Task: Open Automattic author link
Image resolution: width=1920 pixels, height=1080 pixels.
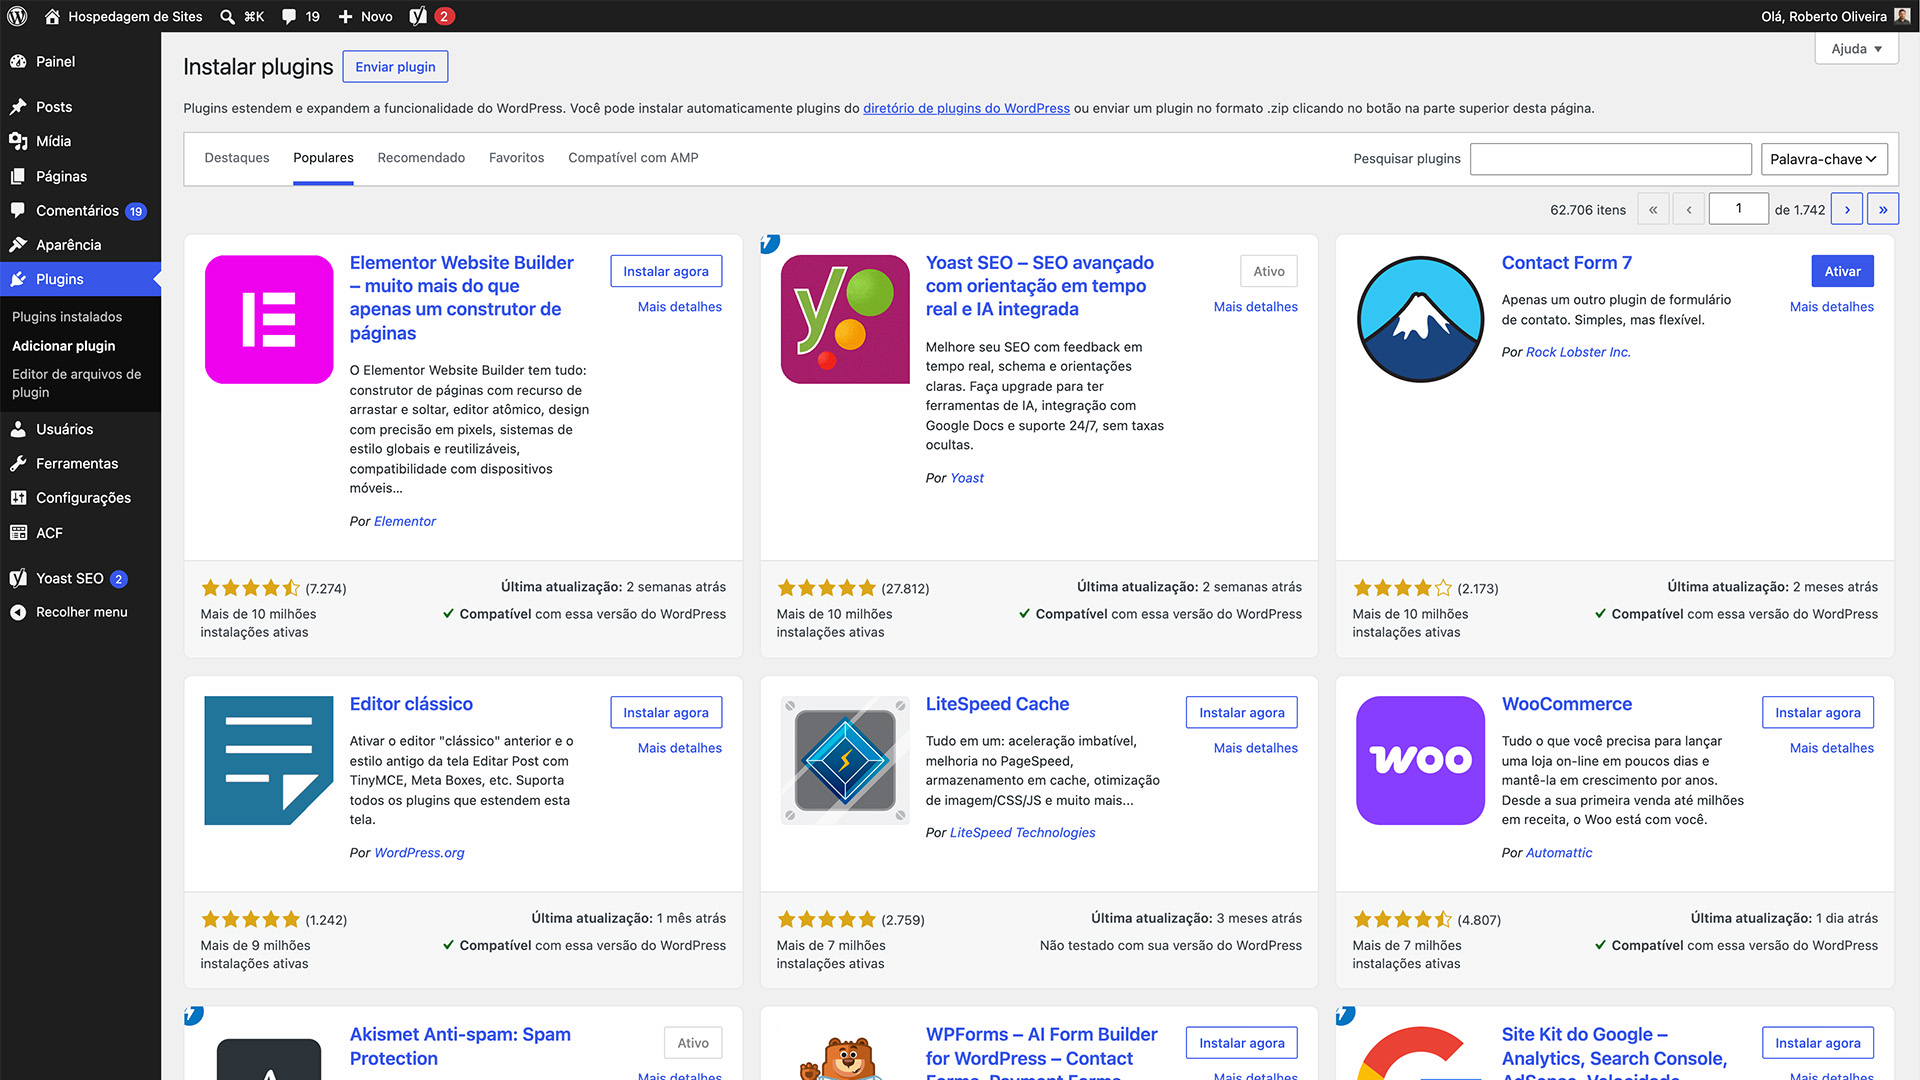Action: coord(1559,853)
